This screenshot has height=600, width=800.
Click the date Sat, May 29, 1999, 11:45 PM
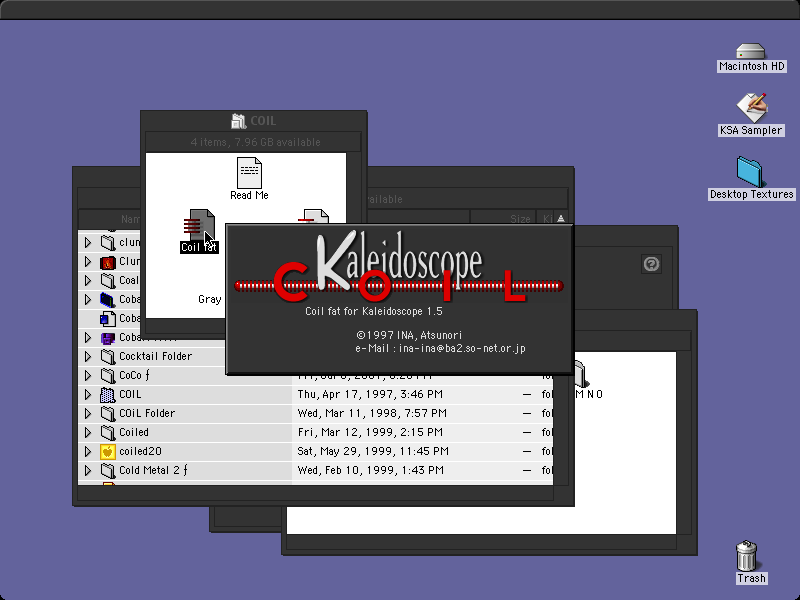point(373,452)
